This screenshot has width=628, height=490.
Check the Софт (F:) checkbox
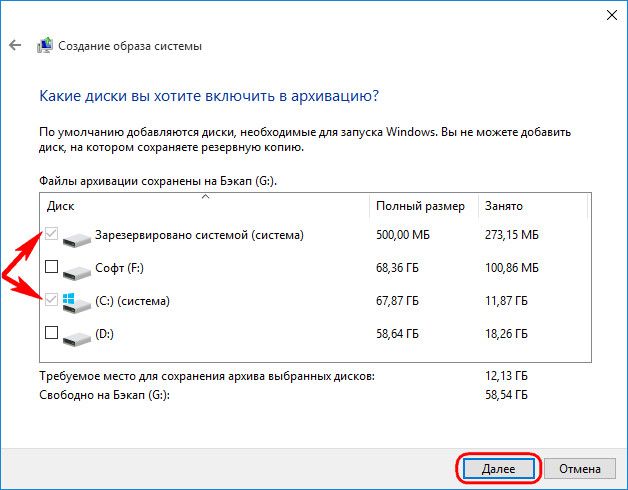coord(51,266)
